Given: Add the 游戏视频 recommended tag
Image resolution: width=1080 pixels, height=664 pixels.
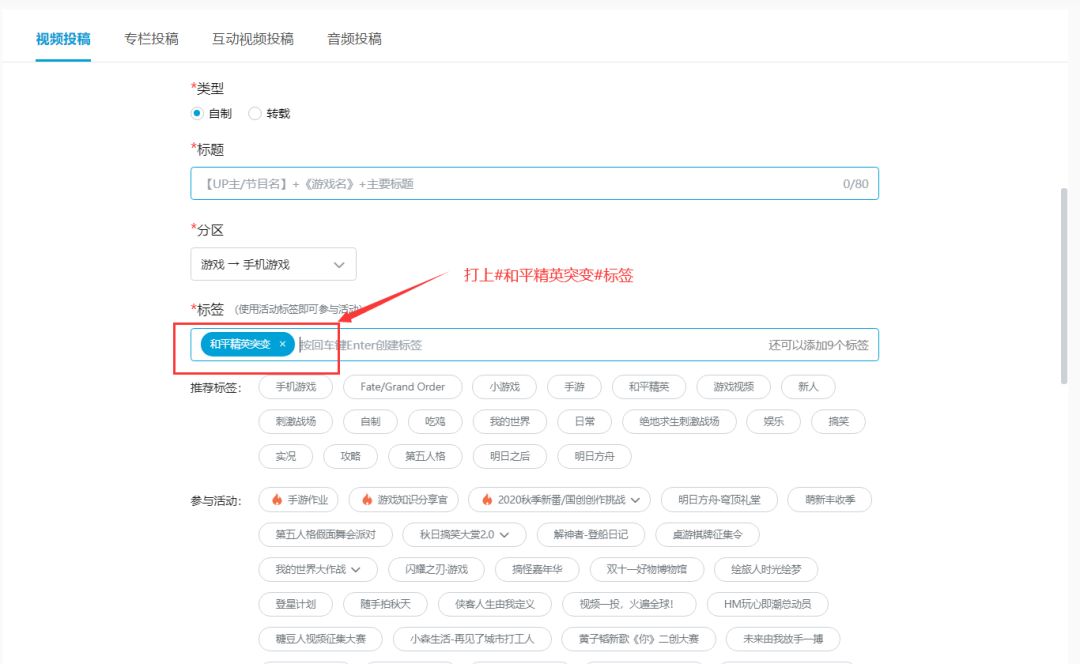Looking at the screenshot, I should pos(734,387).
